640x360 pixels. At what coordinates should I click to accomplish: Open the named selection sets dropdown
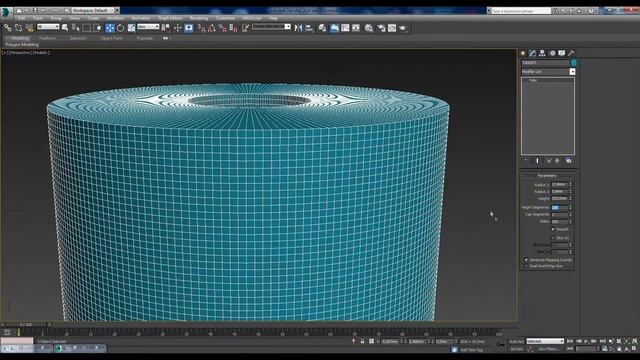coord(271,27)
